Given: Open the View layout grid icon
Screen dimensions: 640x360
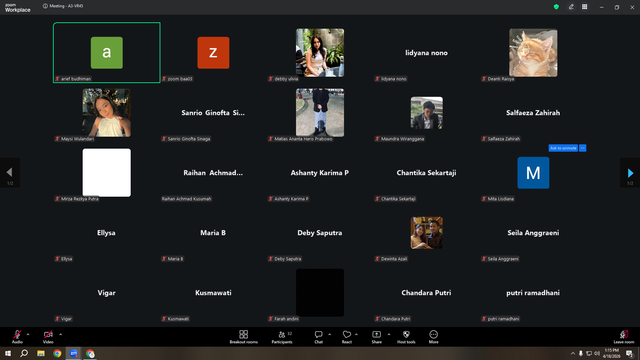Looking at the screenshot, I should pos(584,7).
